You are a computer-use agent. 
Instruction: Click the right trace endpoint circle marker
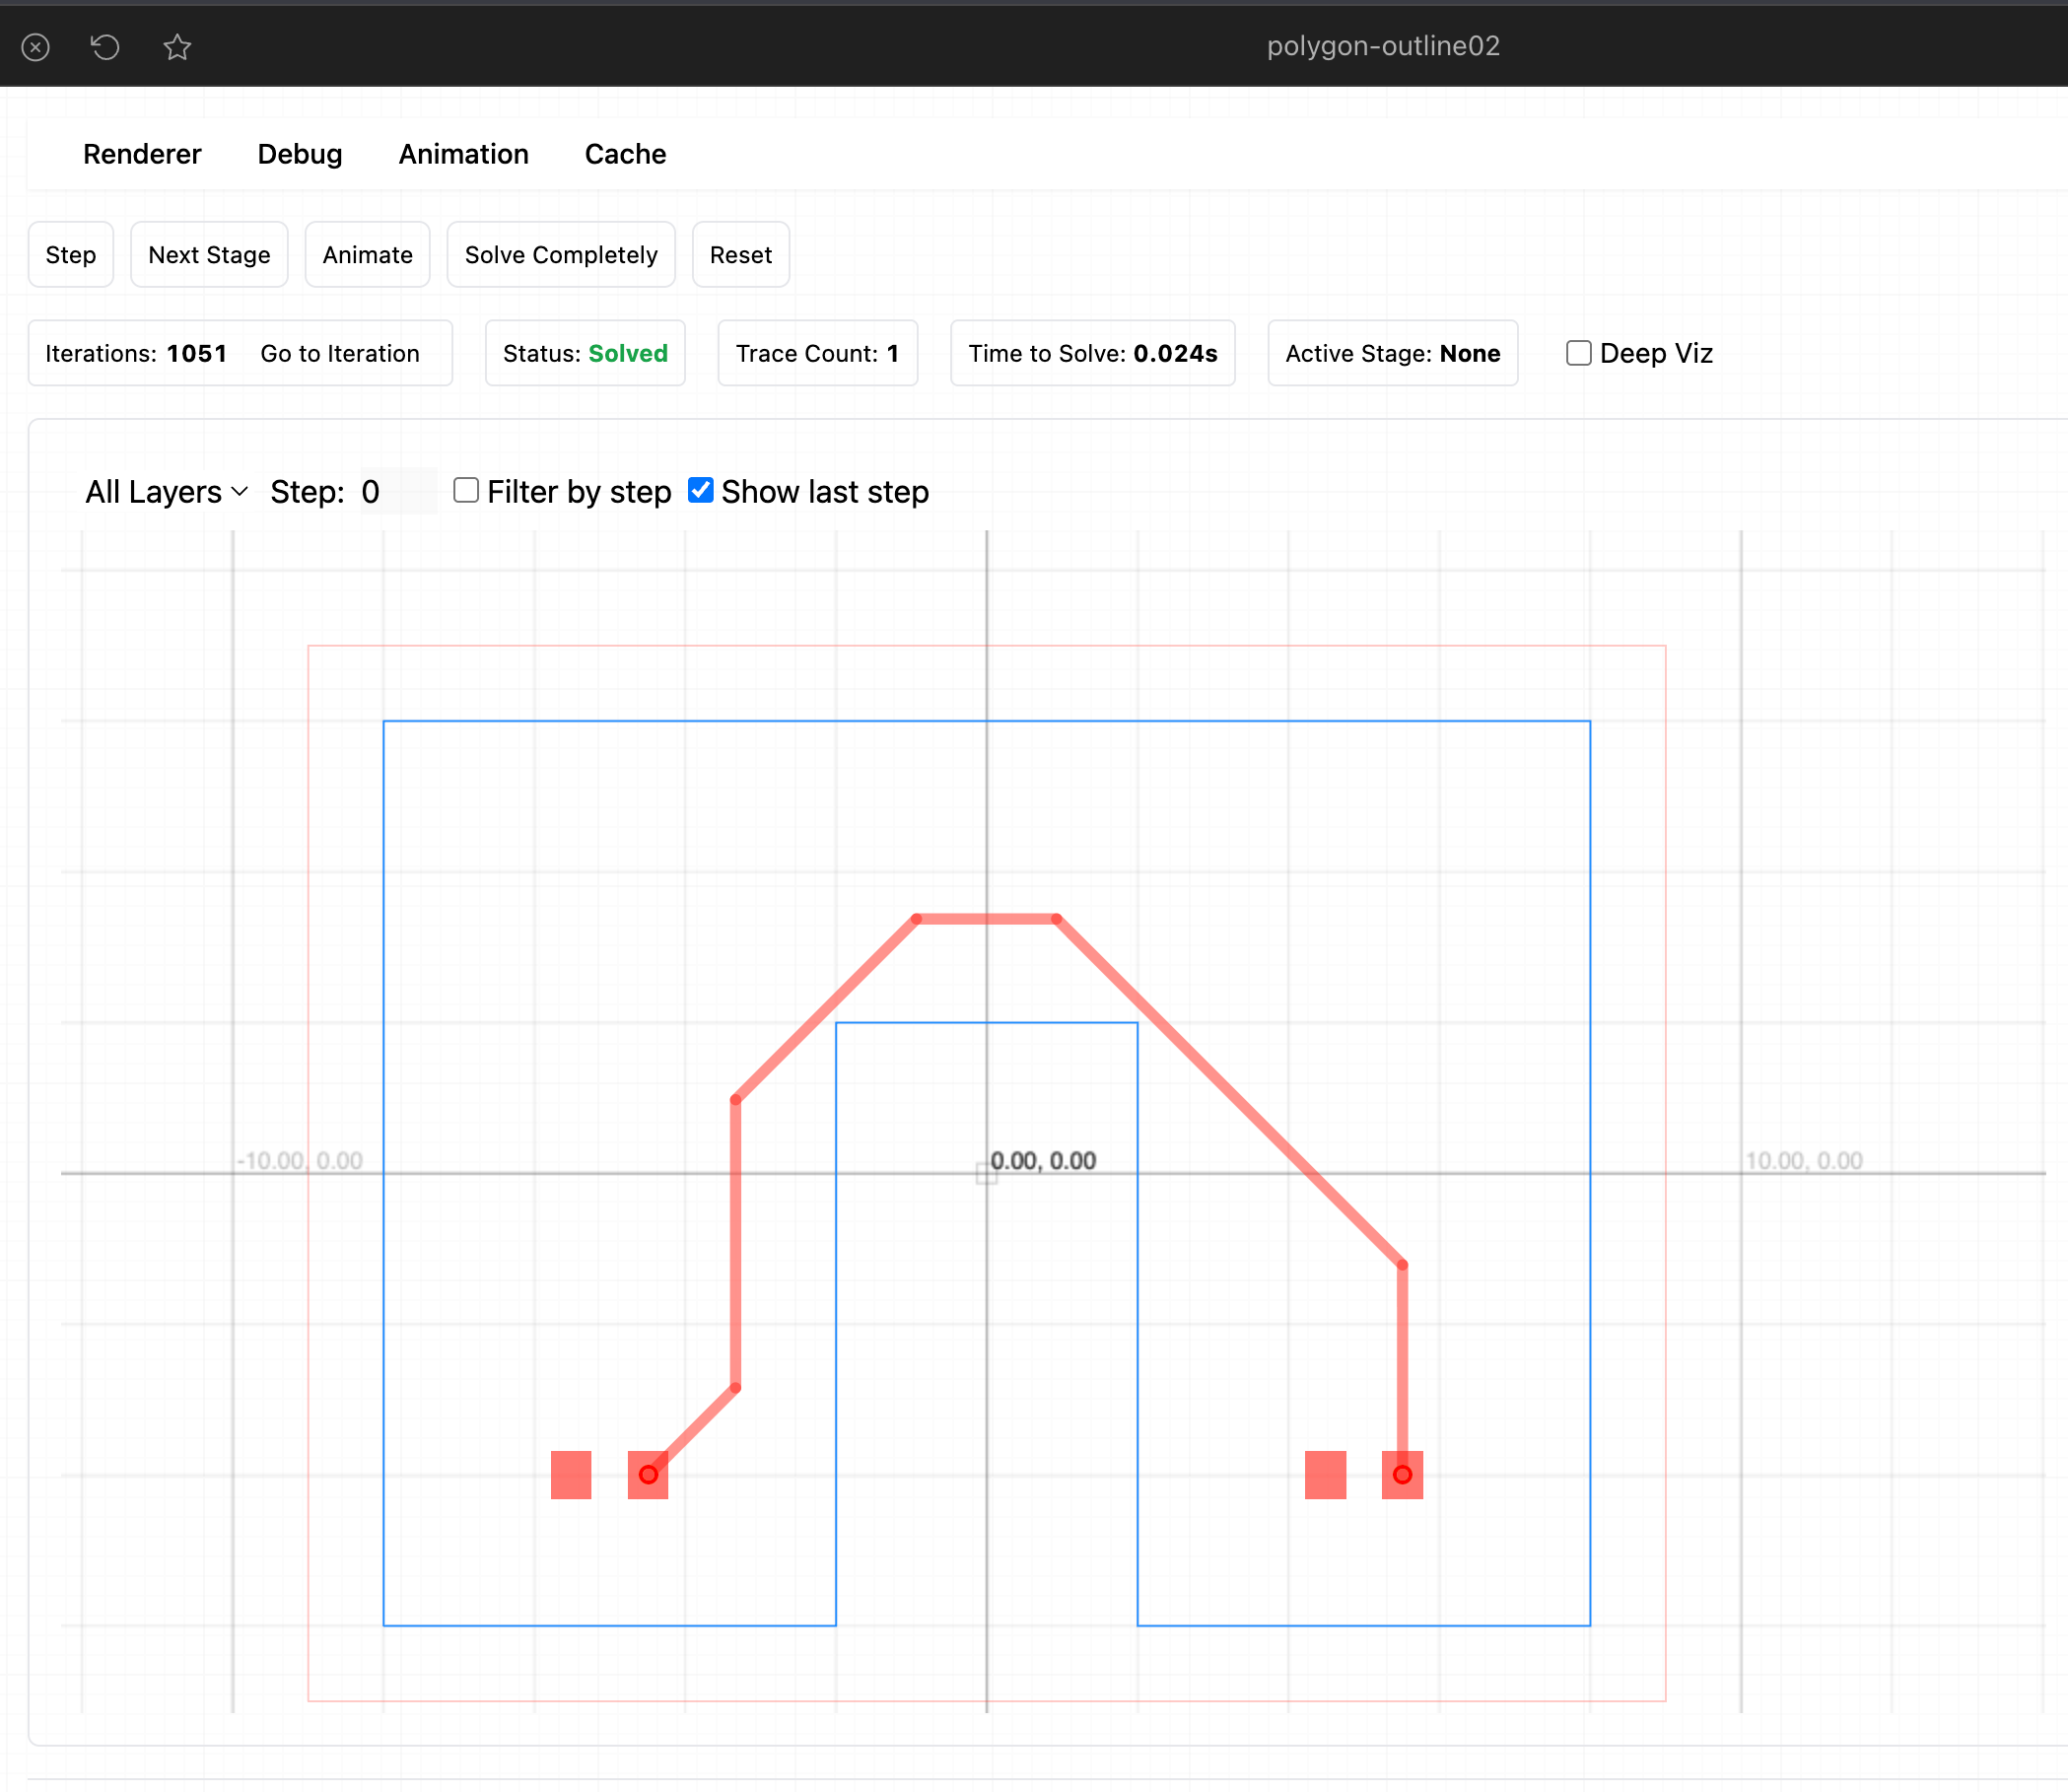(x=1402, y=1475)
